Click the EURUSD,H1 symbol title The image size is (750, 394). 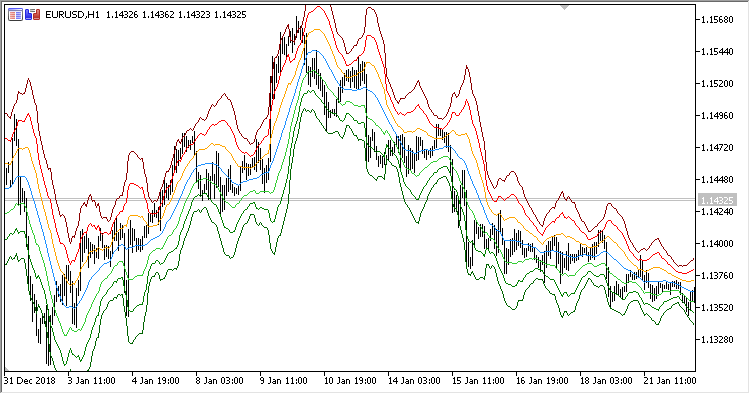[72, 15]
